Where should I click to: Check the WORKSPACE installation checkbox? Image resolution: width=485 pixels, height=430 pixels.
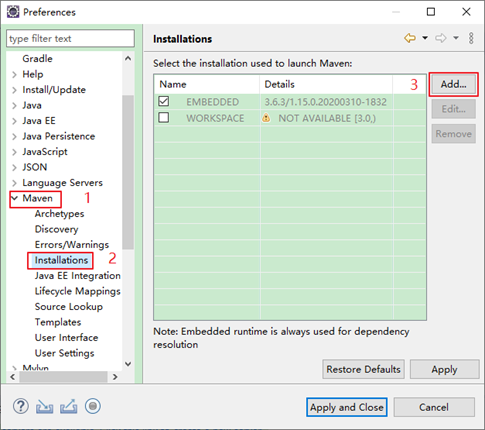coord(164,117)
